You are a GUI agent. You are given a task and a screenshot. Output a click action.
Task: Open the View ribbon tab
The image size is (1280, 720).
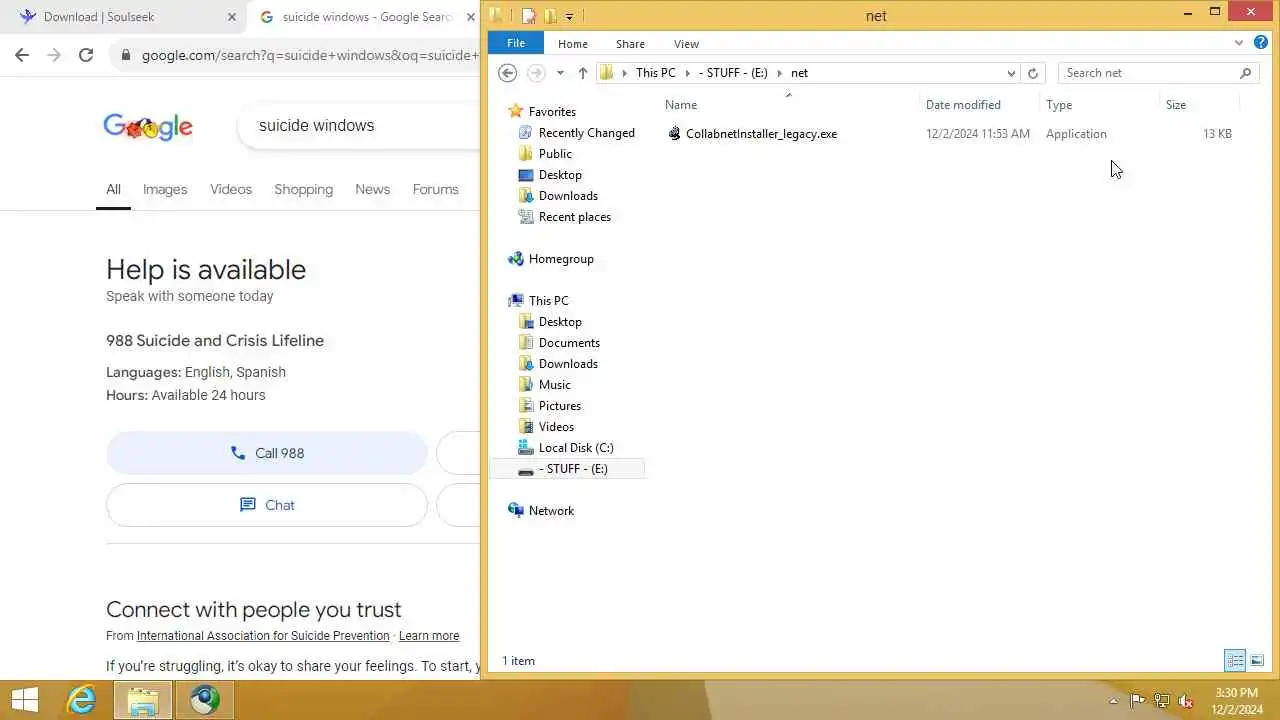pos(686,44)
